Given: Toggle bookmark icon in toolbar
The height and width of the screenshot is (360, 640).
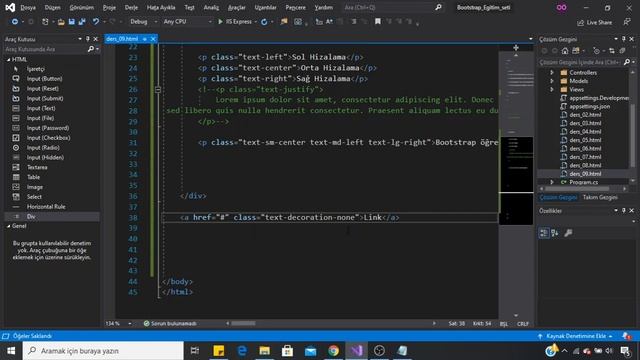Looking at the screenshot, I should coord(378,22).
